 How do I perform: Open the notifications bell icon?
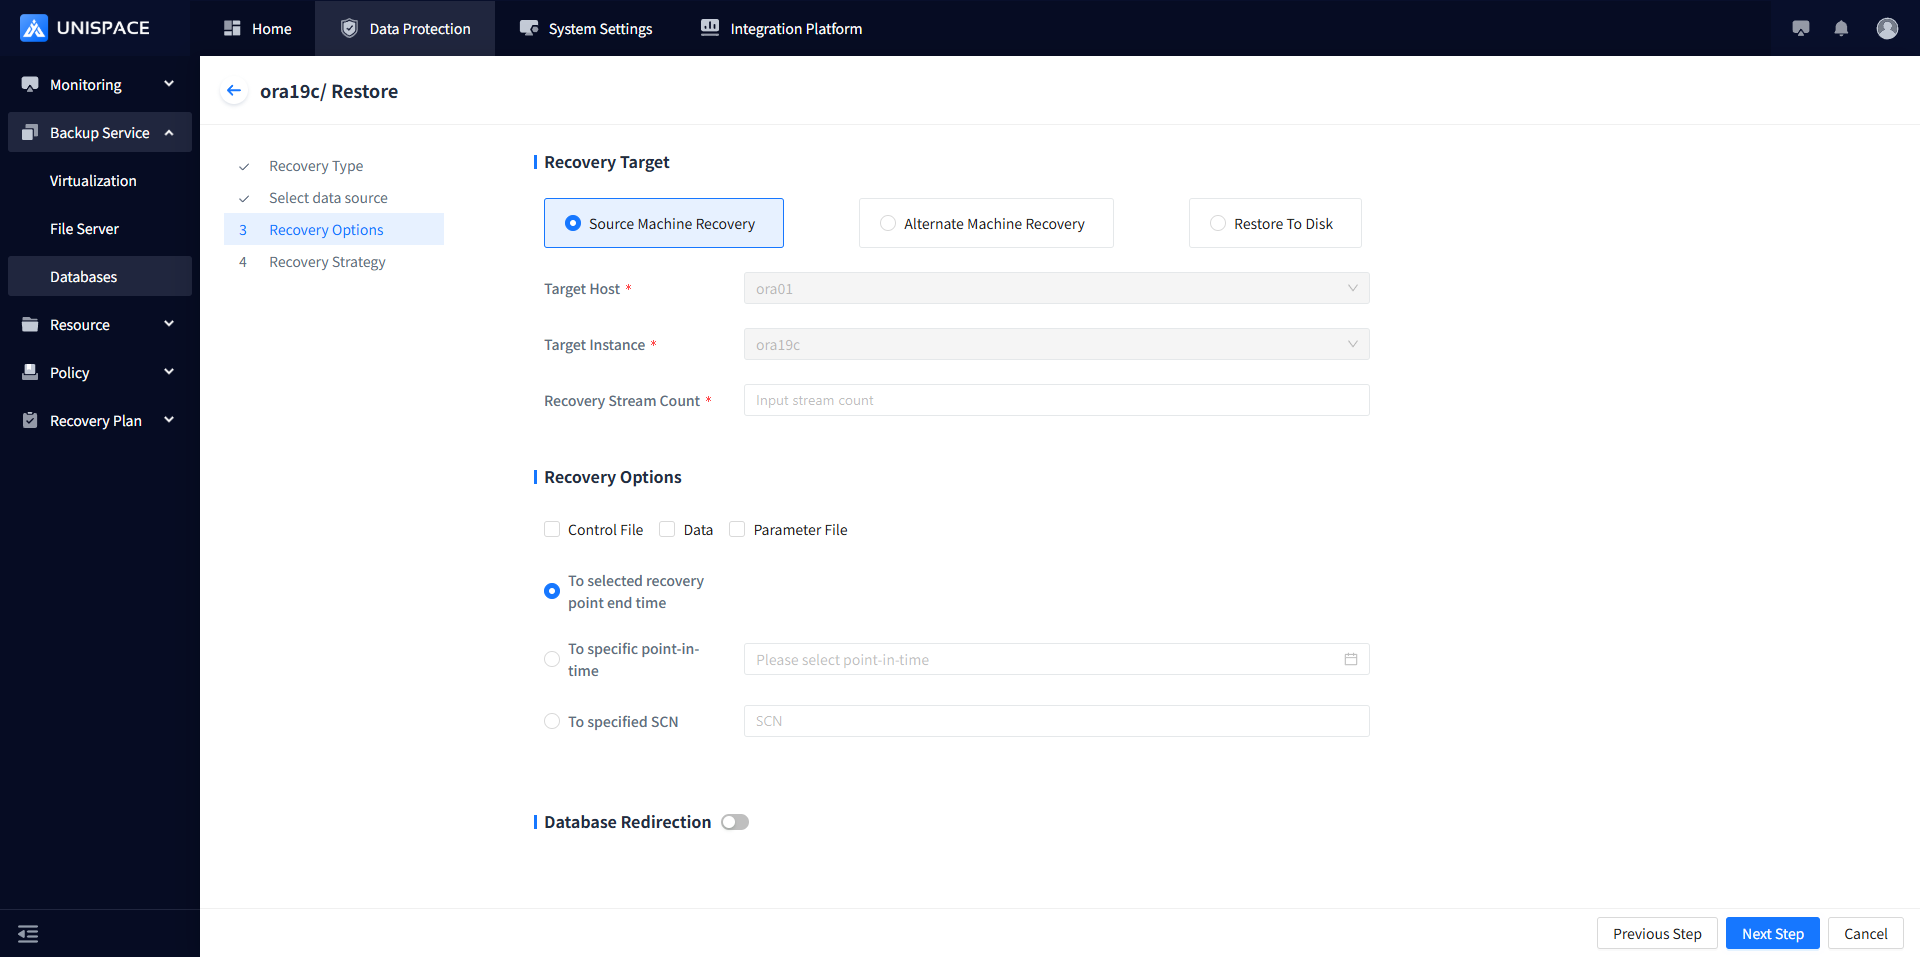[1841, 29]
